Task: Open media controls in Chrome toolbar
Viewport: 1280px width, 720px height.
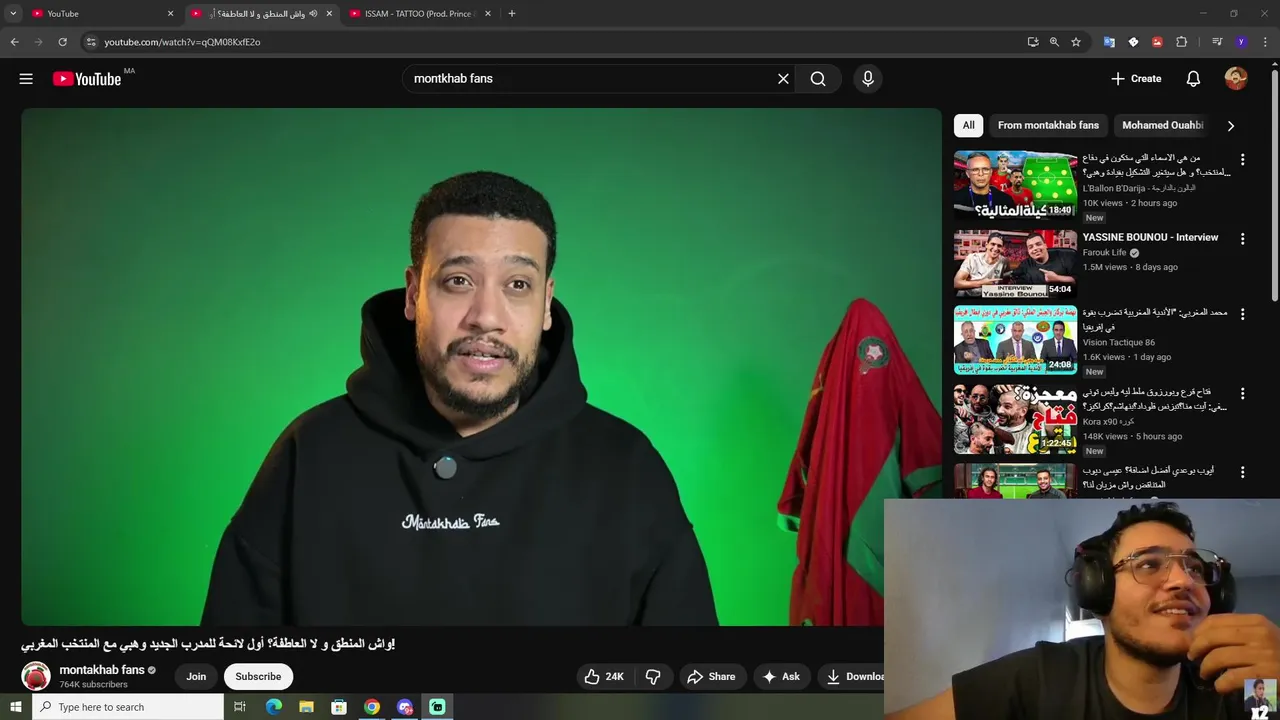Action: [1217, 42]
